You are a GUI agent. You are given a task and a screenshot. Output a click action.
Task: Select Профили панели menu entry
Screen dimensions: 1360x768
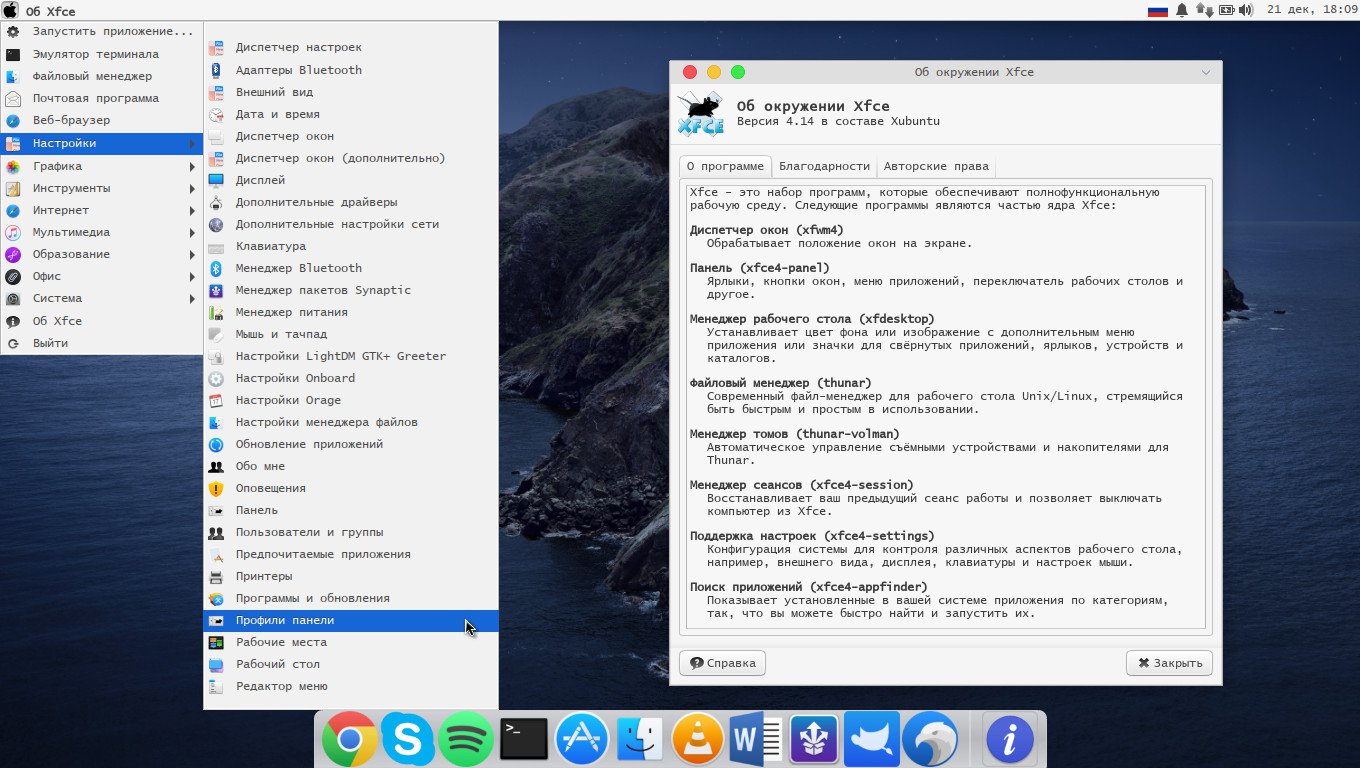[285, 620]
